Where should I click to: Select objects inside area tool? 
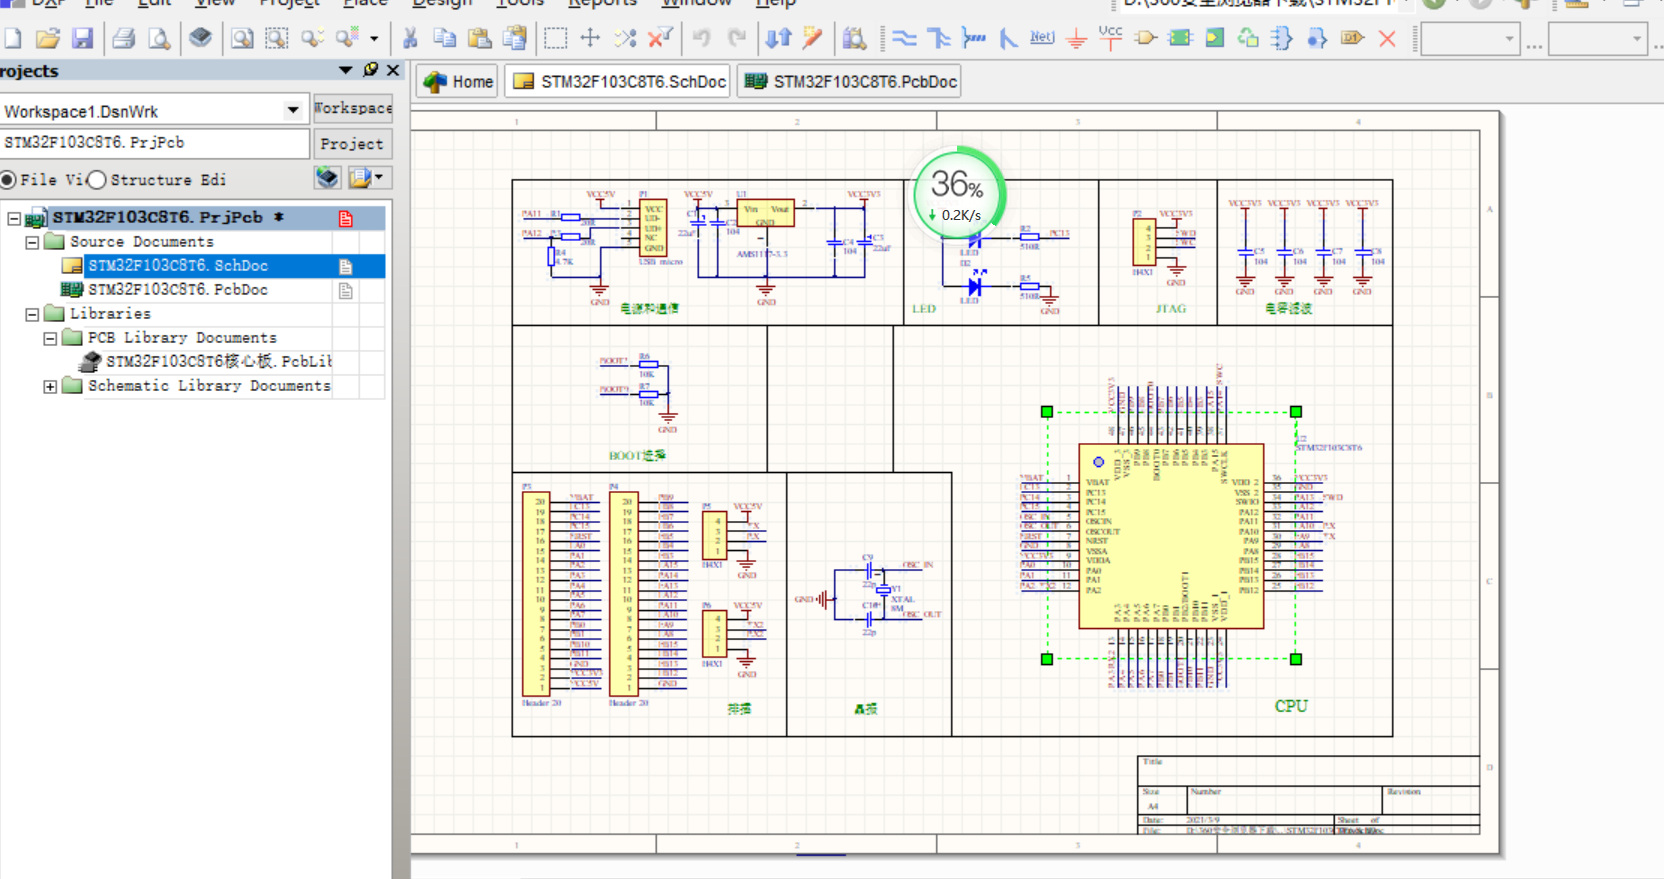[556, 39]
